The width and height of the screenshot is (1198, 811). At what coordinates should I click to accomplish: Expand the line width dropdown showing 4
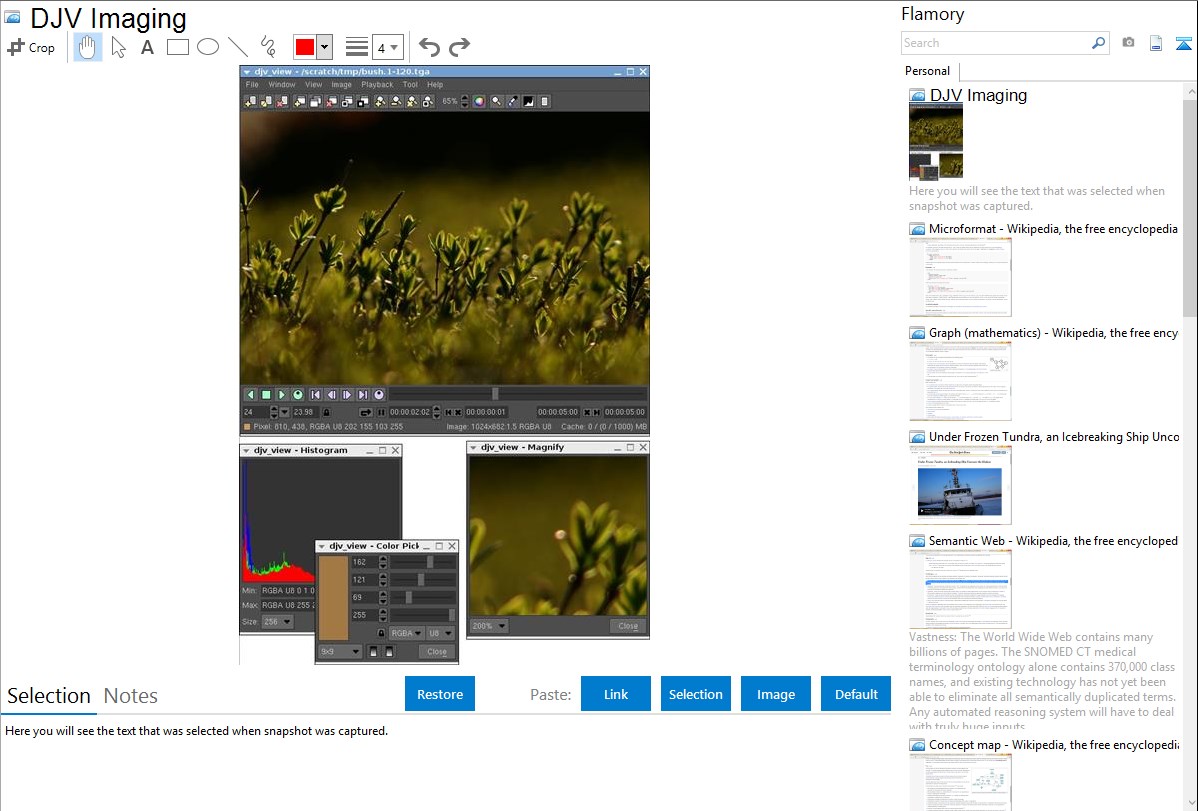click(387, 47)
